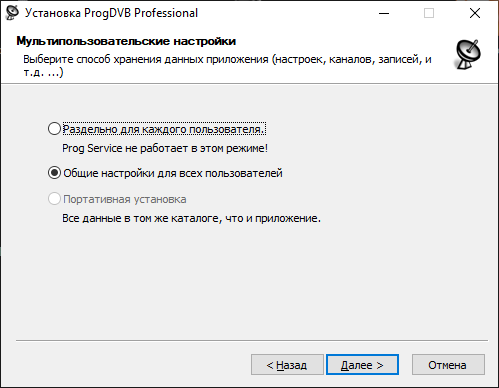The height and width of the screenshot is (388, 499).
Task: Click the horizontal separator above the buttons
Action: (252, 340)
